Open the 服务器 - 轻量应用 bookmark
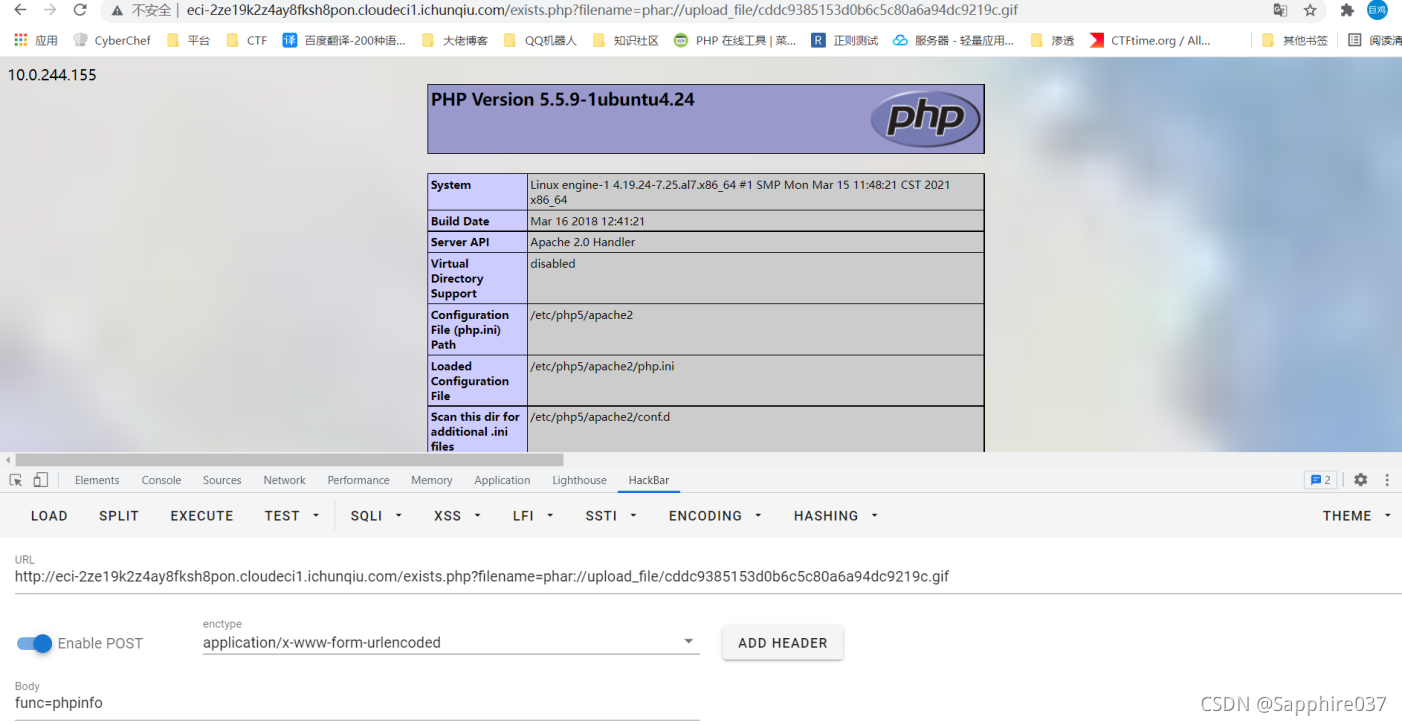Image resolution: width=1402 pixels, height=725 pixels. tap(953, 41)
